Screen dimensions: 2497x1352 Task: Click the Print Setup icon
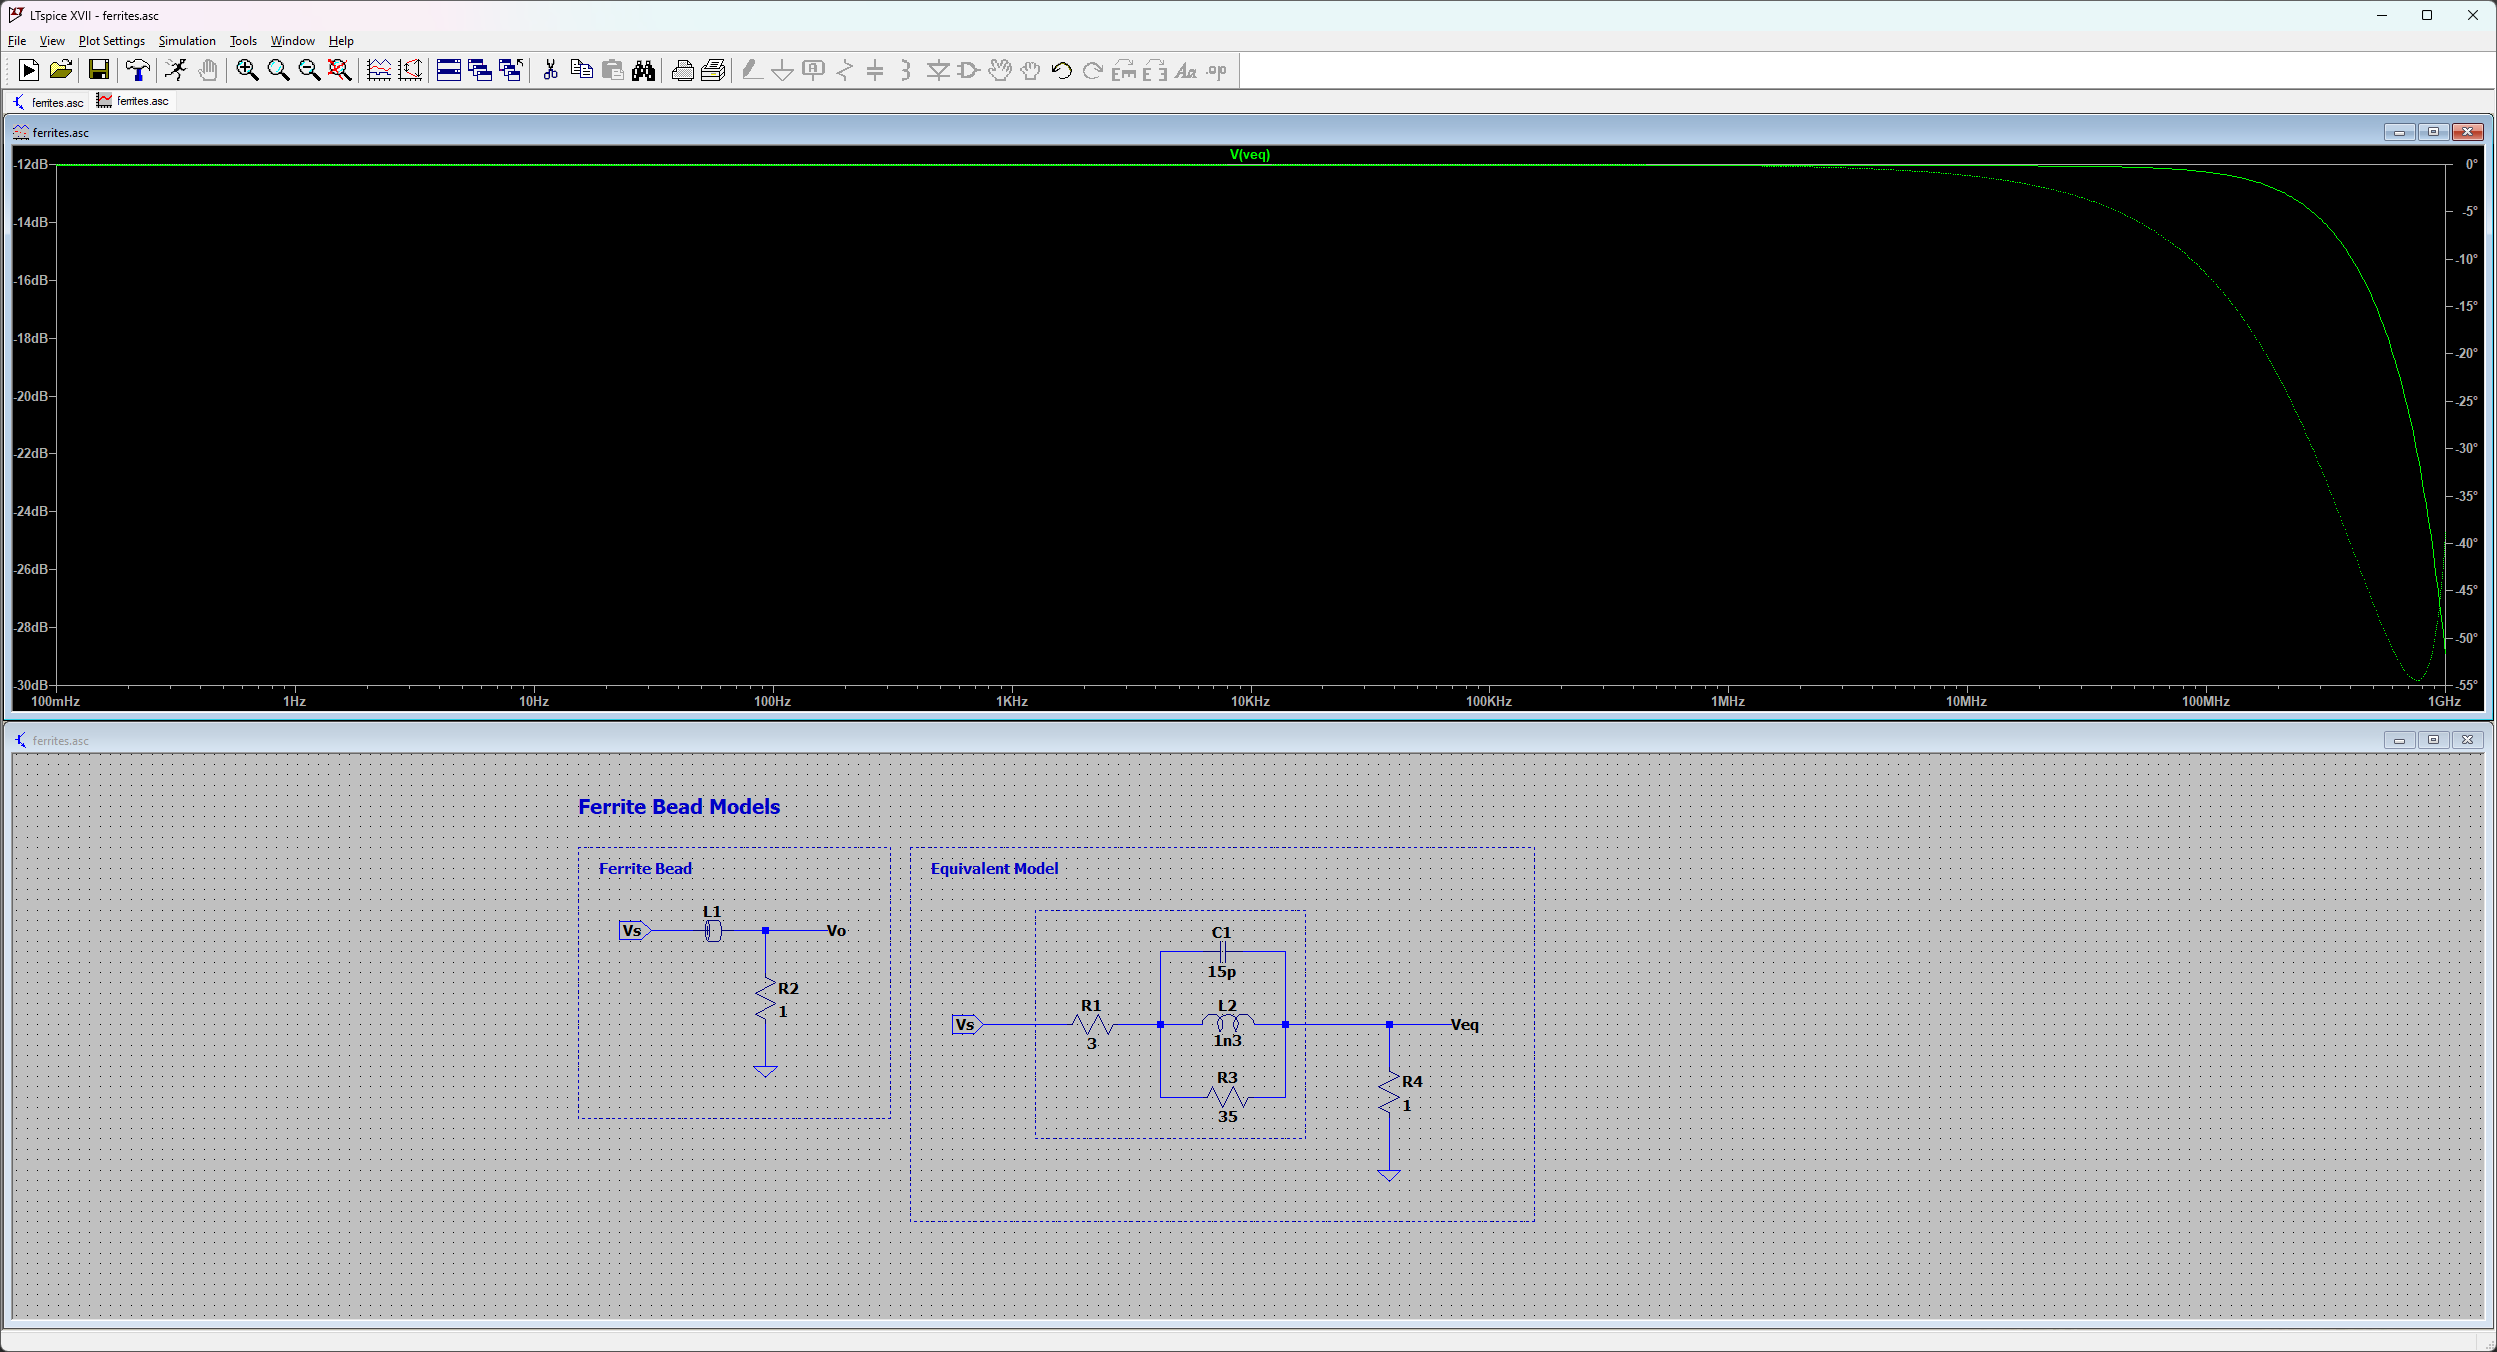point(683,70)
